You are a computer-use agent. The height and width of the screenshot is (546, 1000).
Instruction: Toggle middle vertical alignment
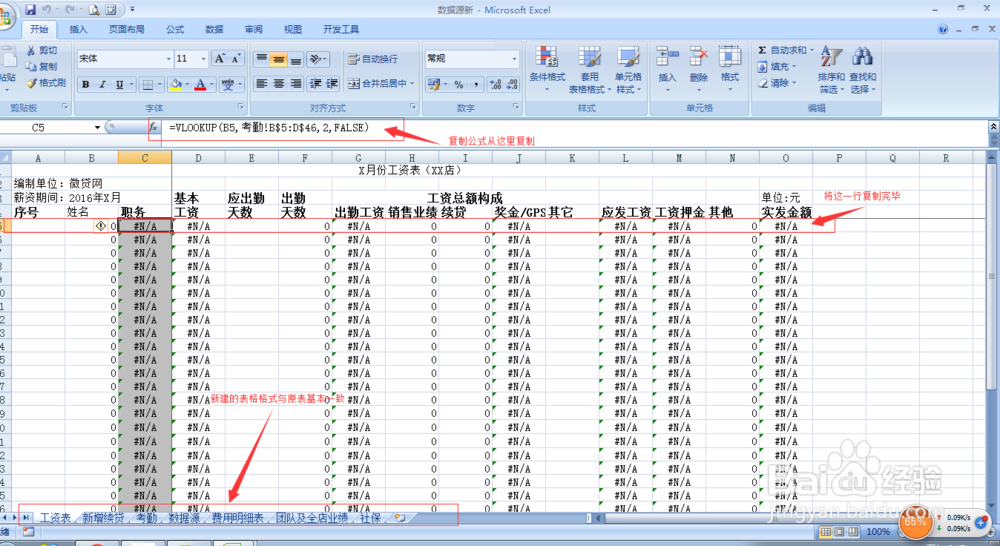(279, 59)
